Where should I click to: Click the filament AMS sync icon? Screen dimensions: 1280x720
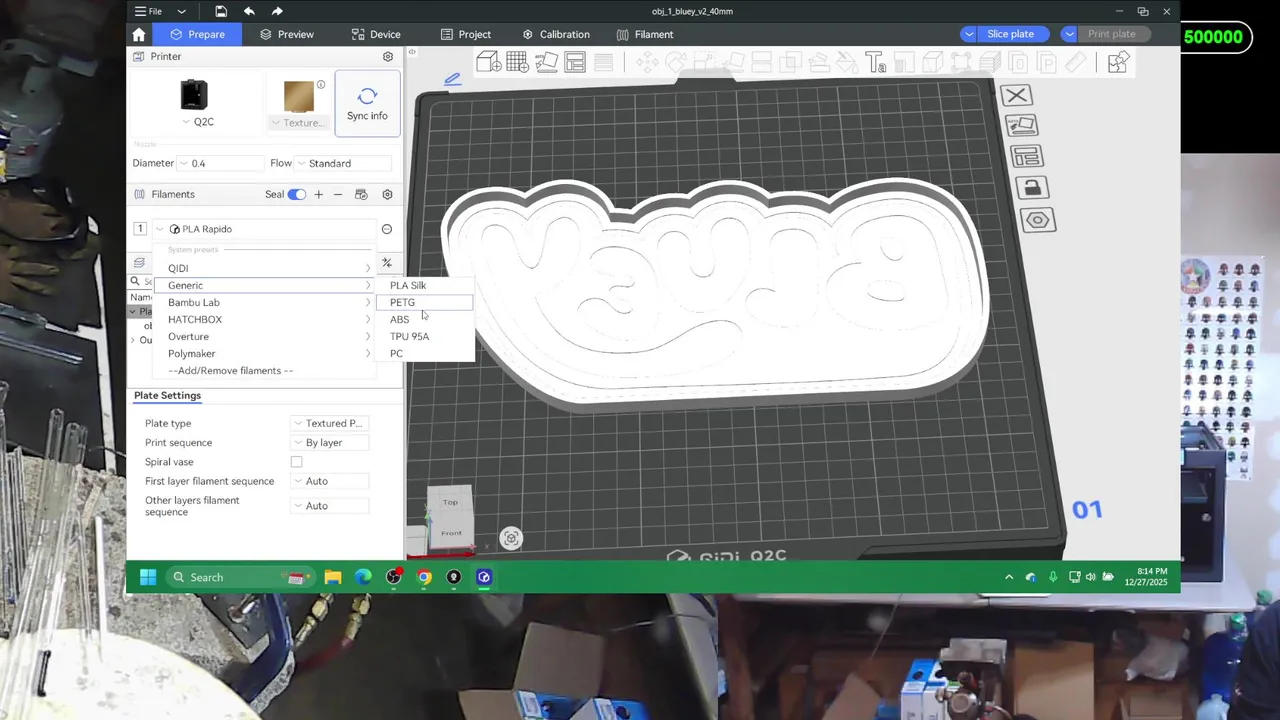pyautogui.click(x=361, y=194)
